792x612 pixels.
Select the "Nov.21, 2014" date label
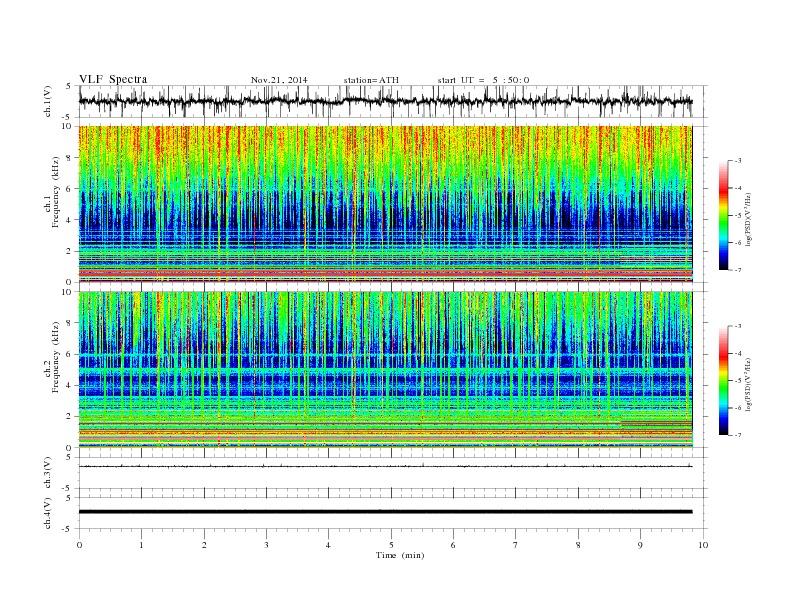tap(279, 80)
